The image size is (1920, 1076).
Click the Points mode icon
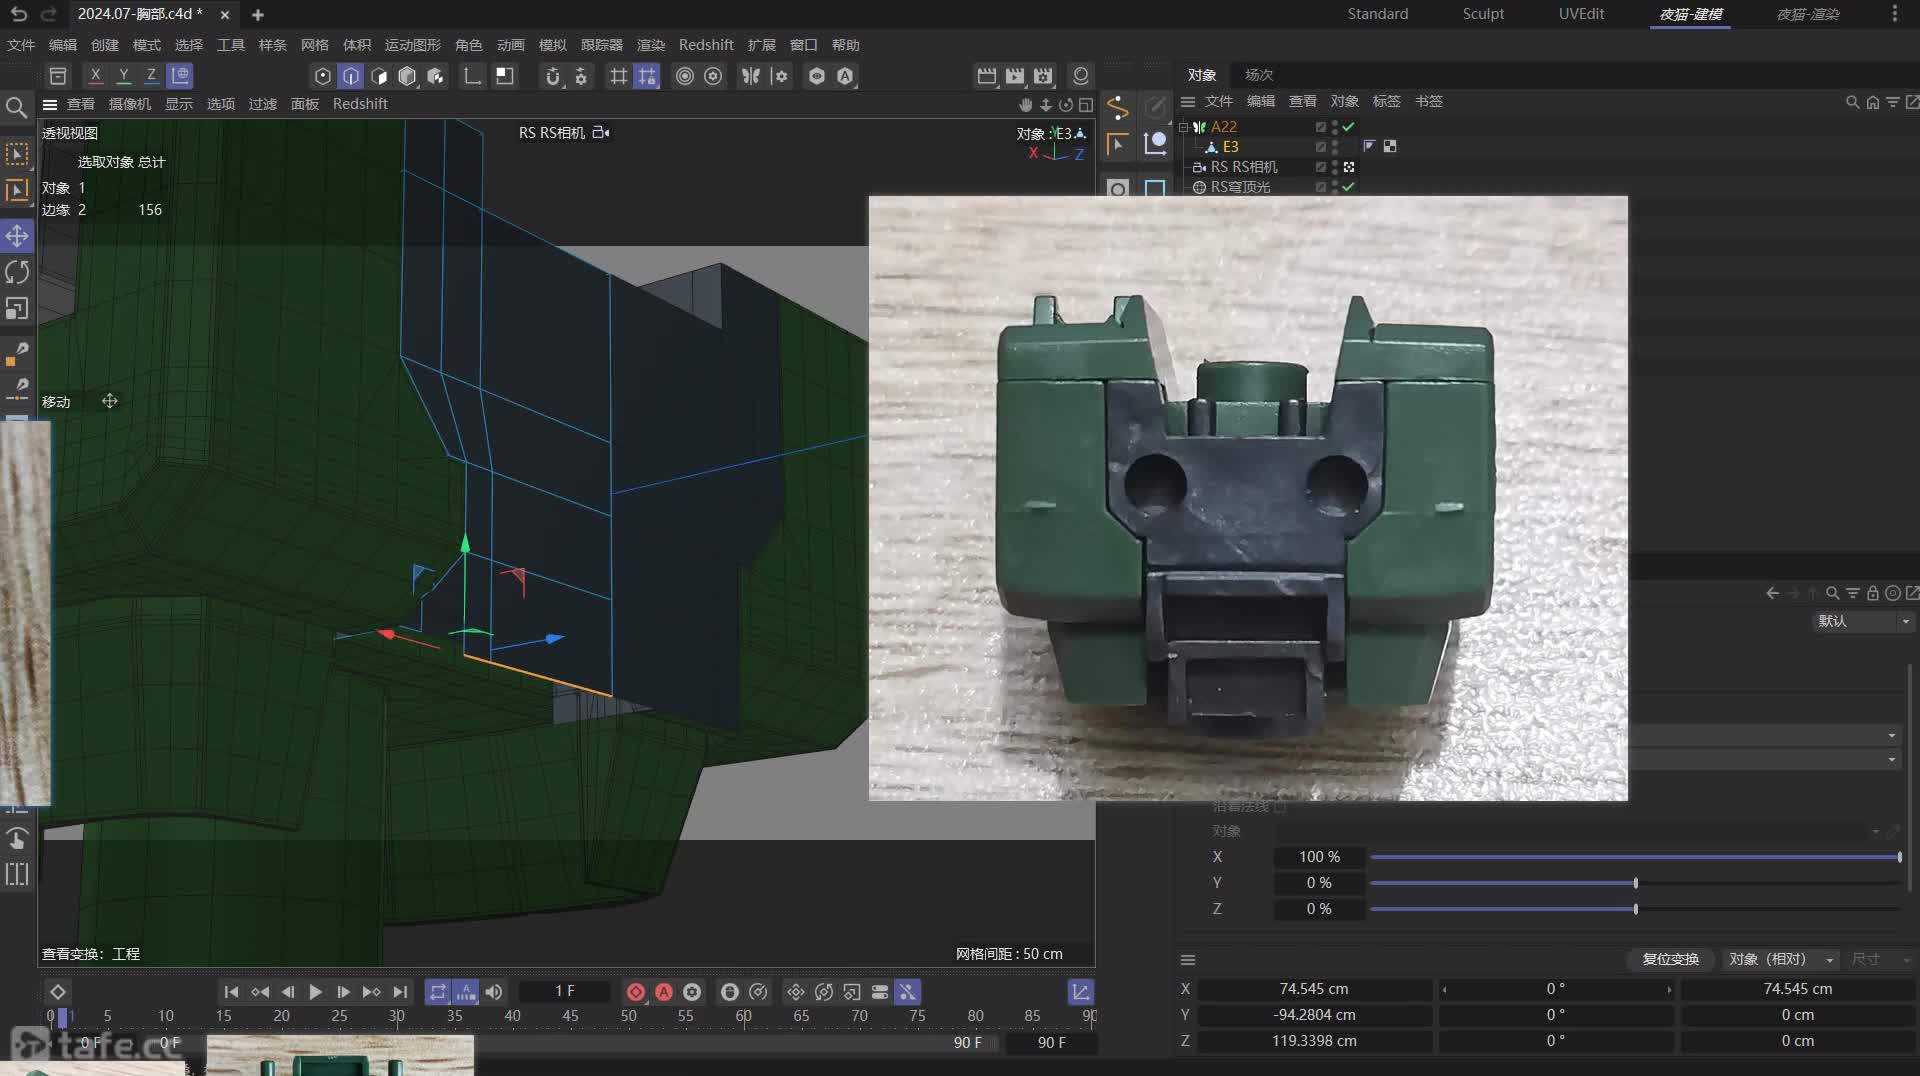coord(322,76)
